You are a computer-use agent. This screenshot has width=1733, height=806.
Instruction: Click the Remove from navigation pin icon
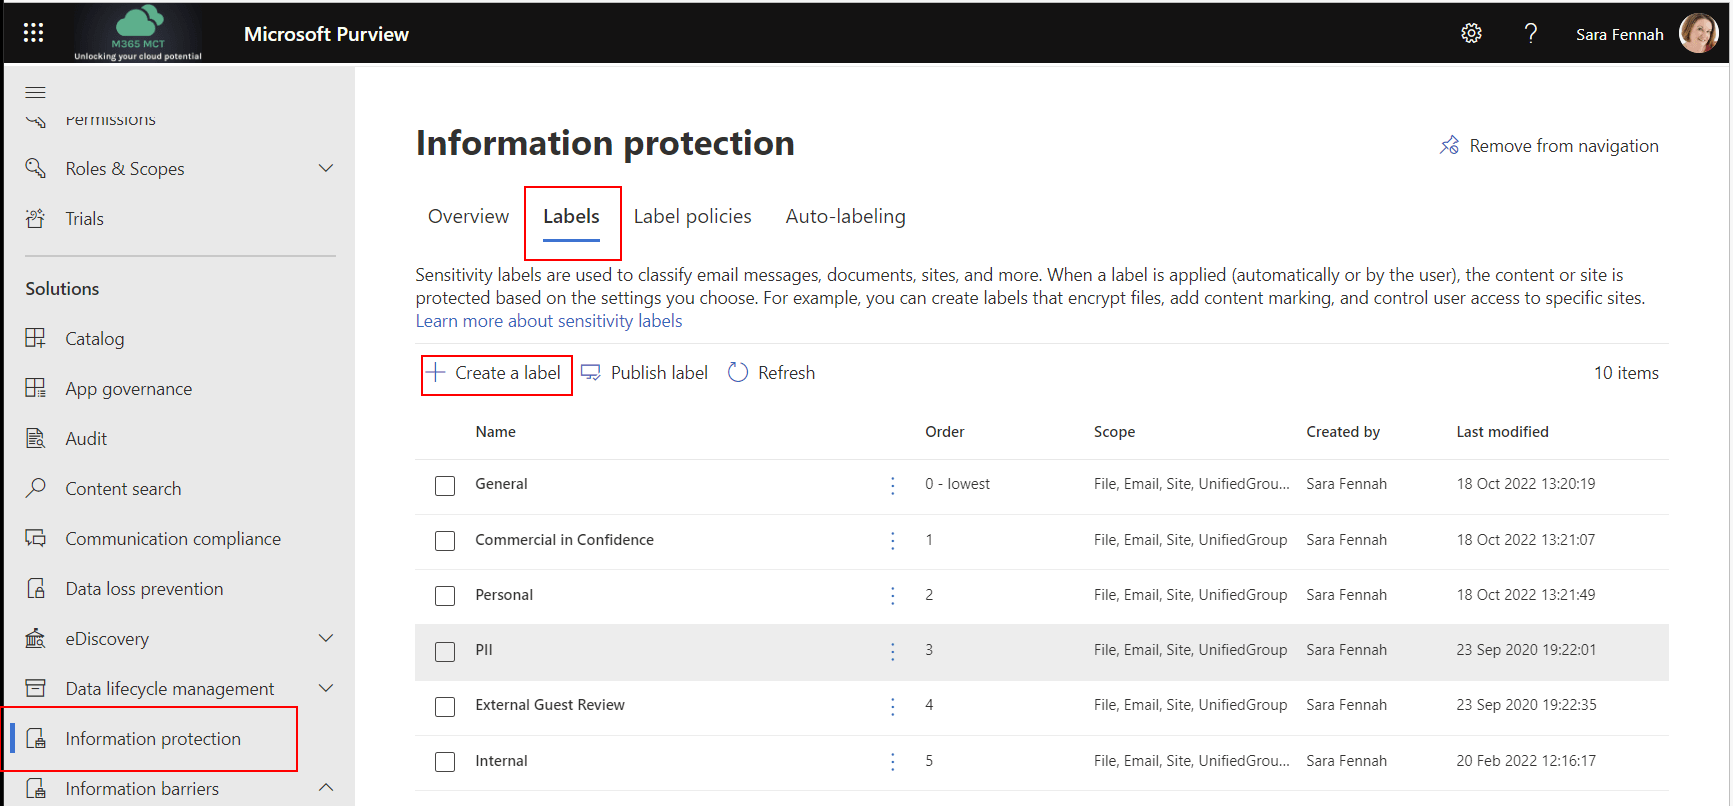click(1449, 146)
